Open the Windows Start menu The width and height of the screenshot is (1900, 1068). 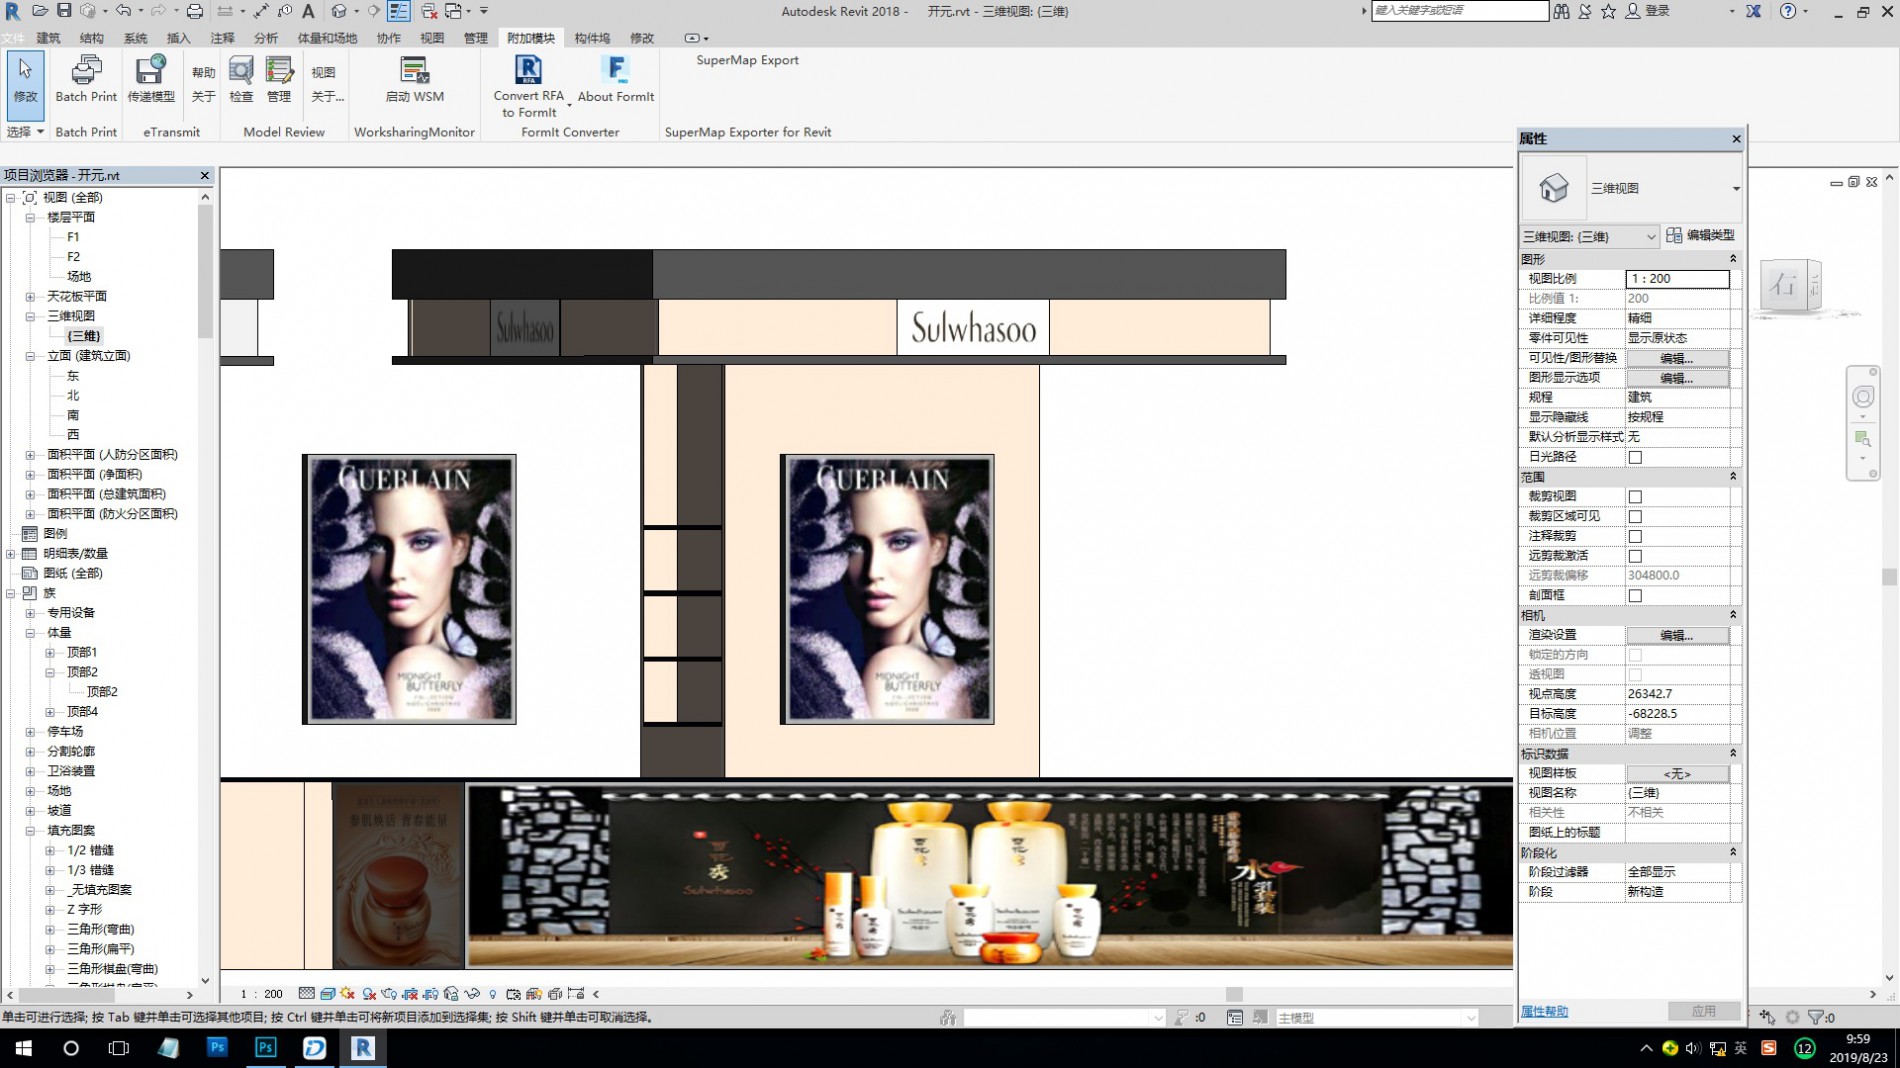tap(23, 1048)
